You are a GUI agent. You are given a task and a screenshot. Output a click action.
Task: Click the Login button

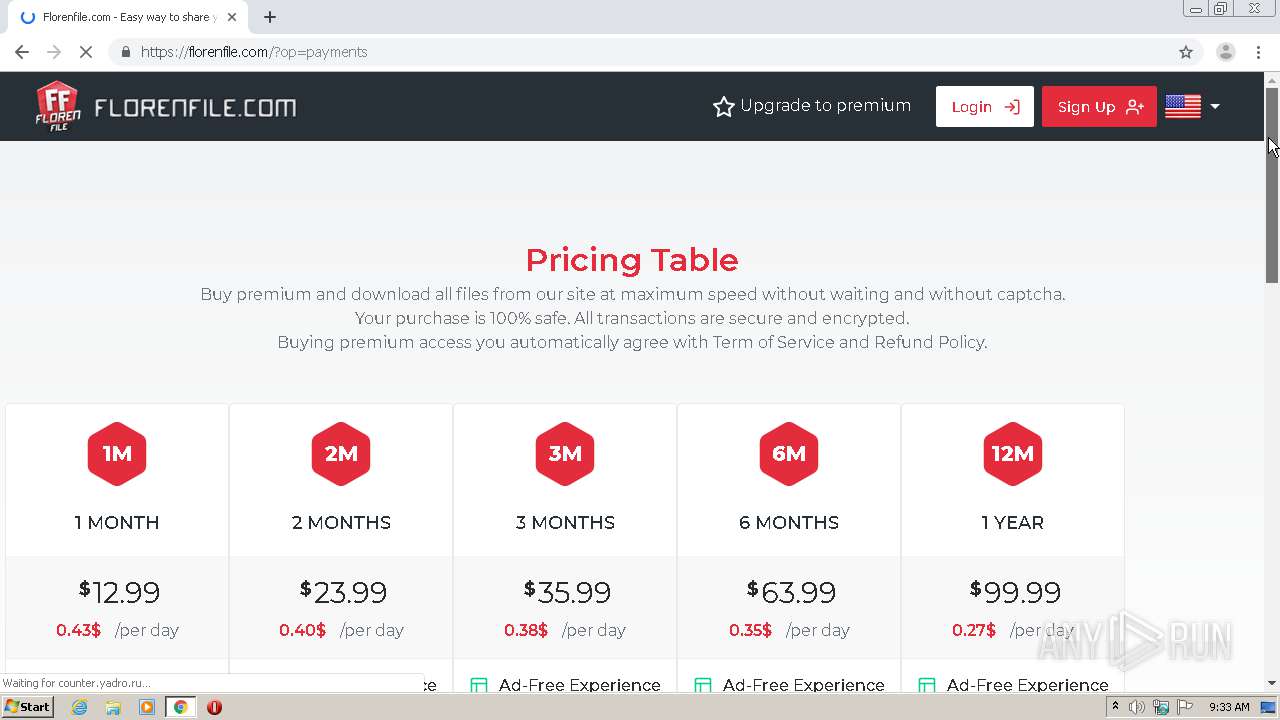pyautogui.click(x=984, y=107)
